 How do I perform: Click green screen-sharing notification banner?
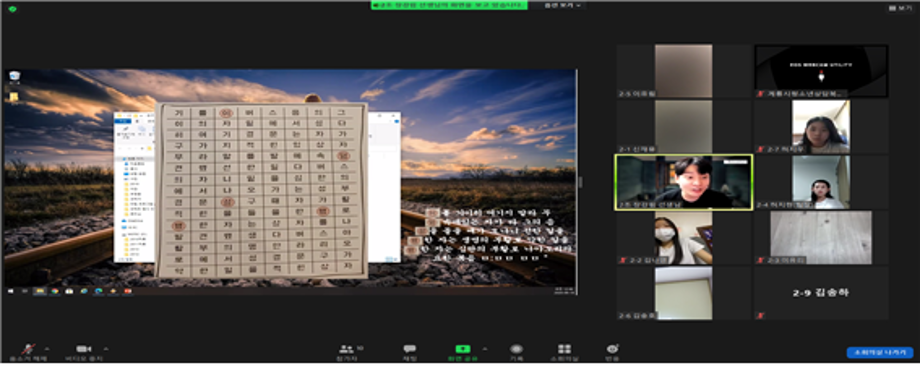[x=449, y=5]
